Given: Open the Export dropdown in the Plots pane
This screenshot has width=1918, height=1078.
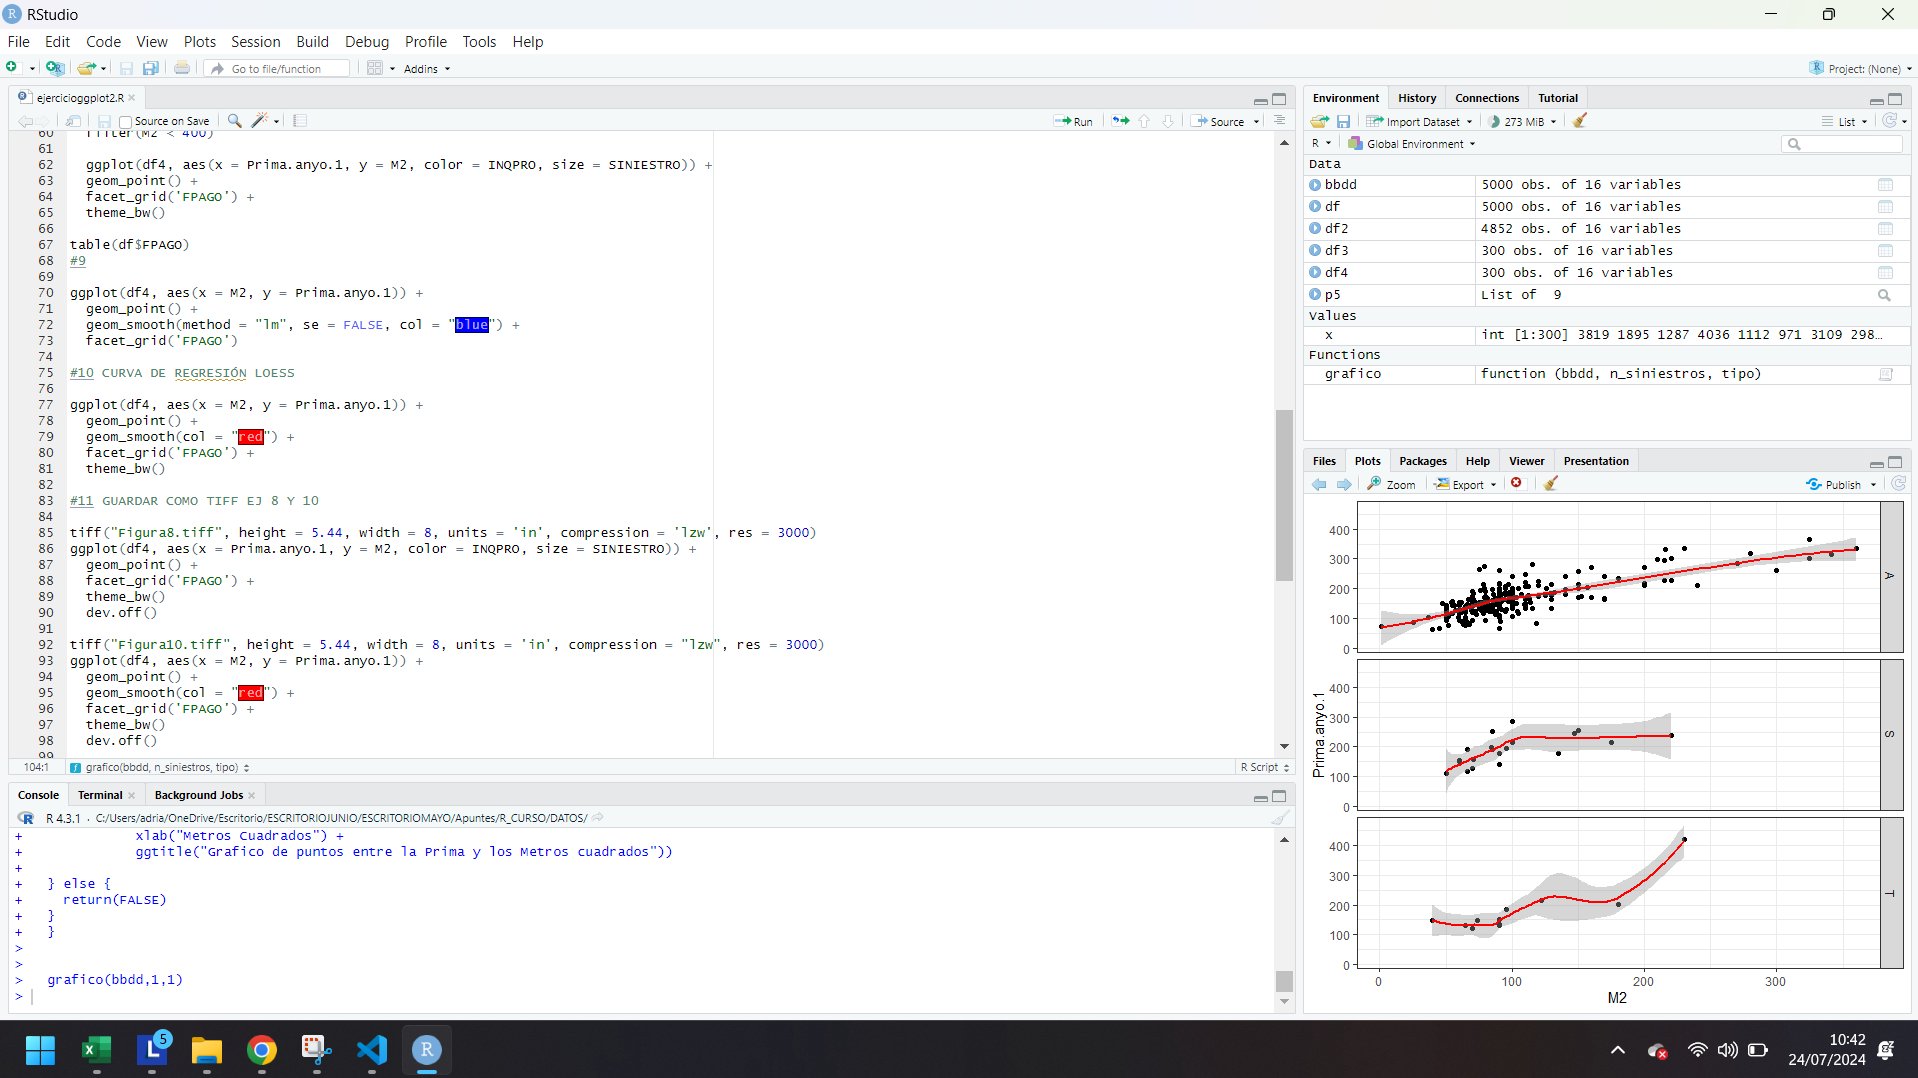Looking at the screenshot, I should pos(1464,484).
